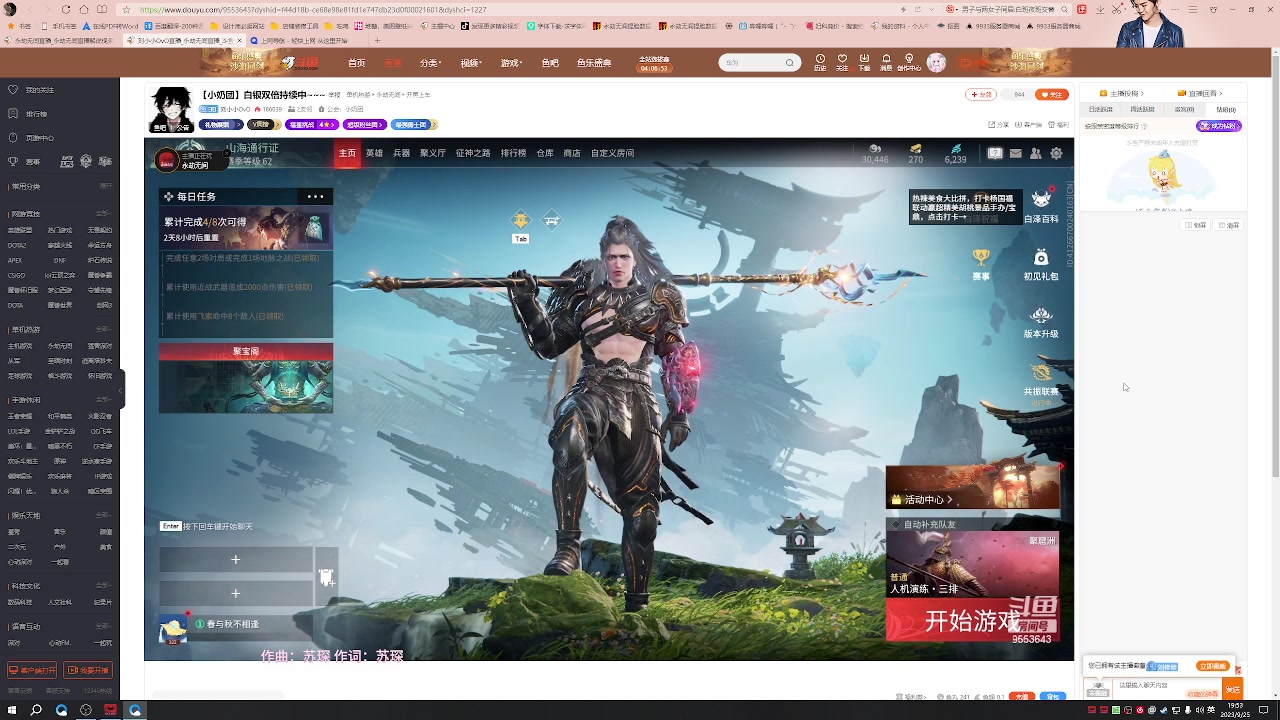Open the game settings gear icon

tap(1056, 153)
